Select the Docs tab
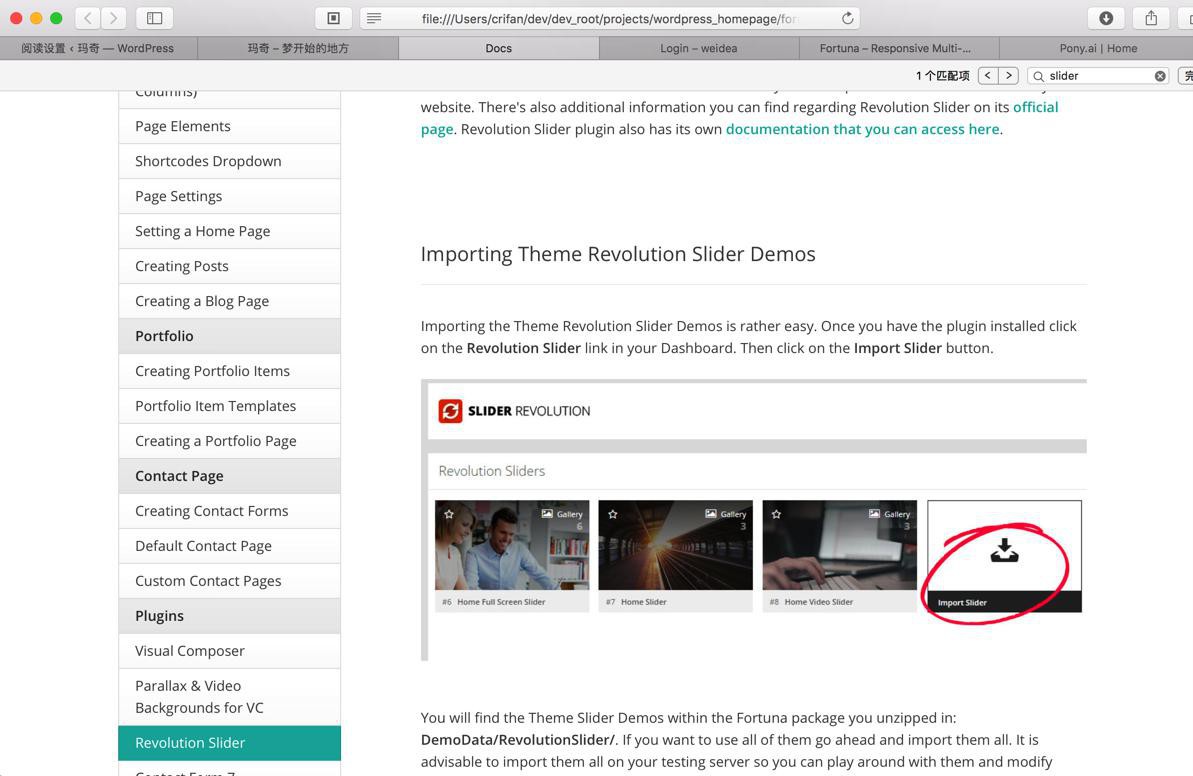This screenshot has height=776, width=1193. coord(498,48)
